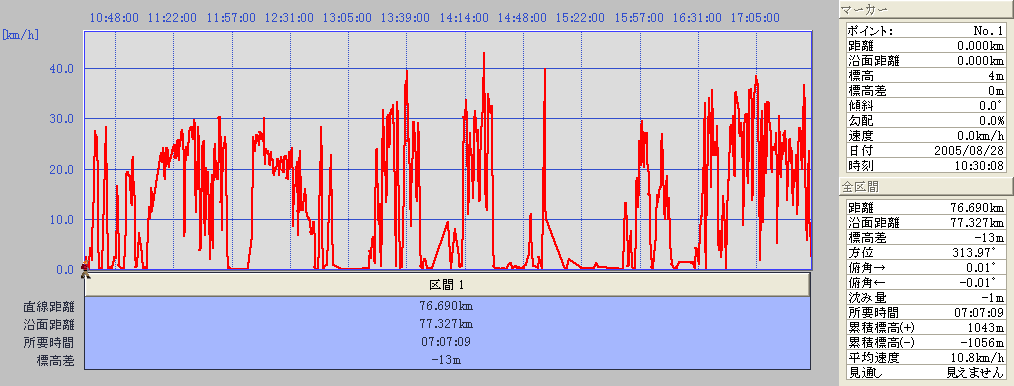Click the section table -13m value
The height and width of the screenshot is (386, 1014).
pos(447,360)
